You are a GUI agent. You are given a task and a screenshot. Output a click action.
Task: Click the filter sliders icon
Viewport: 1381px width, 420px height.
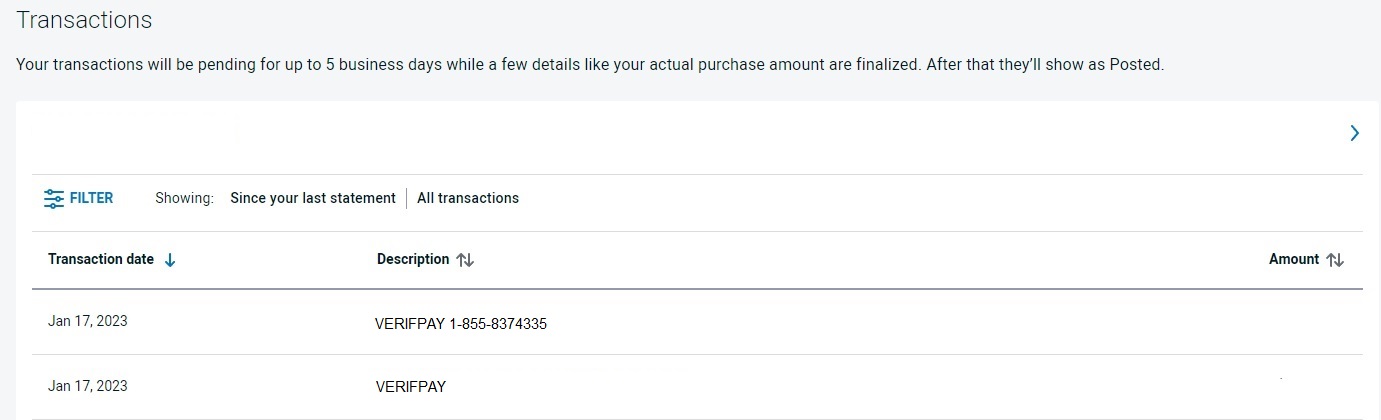(x=54, y=199)
